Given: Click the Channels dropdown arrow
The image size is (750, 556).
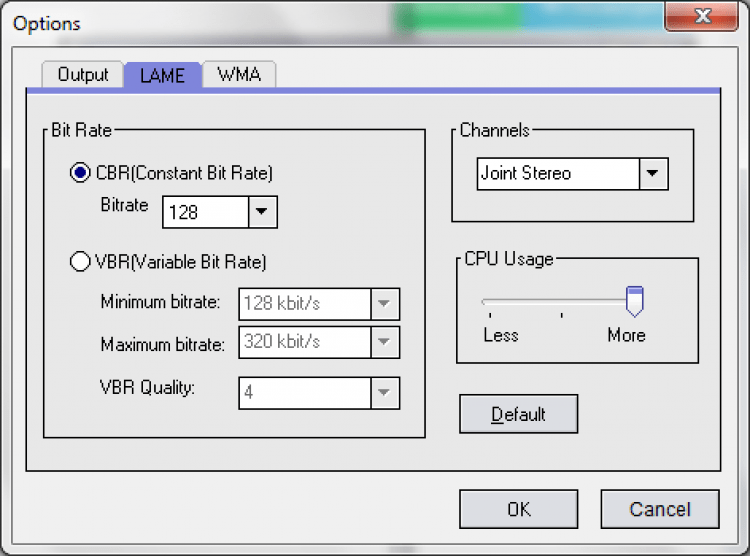Looking at the screenshot, I should pos(653,173).
